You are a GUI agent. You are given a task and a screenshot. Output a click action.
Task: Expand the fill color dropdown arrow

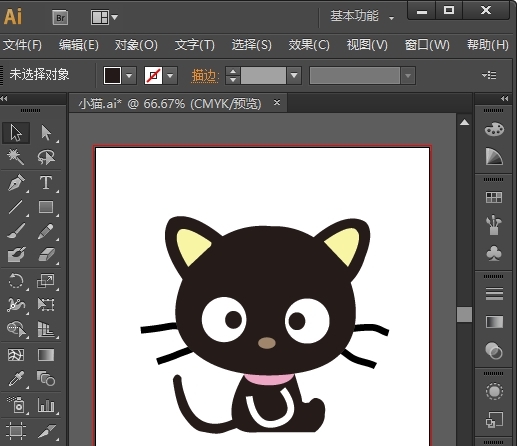click(129, 75)
